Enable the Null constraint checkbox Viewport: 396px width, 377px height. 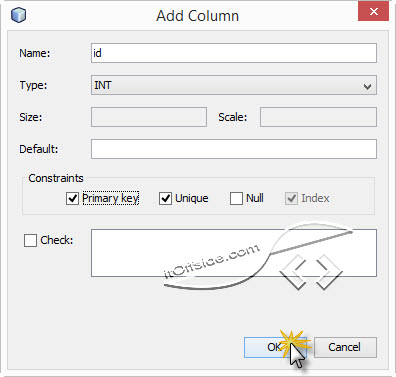pos(236,198)
